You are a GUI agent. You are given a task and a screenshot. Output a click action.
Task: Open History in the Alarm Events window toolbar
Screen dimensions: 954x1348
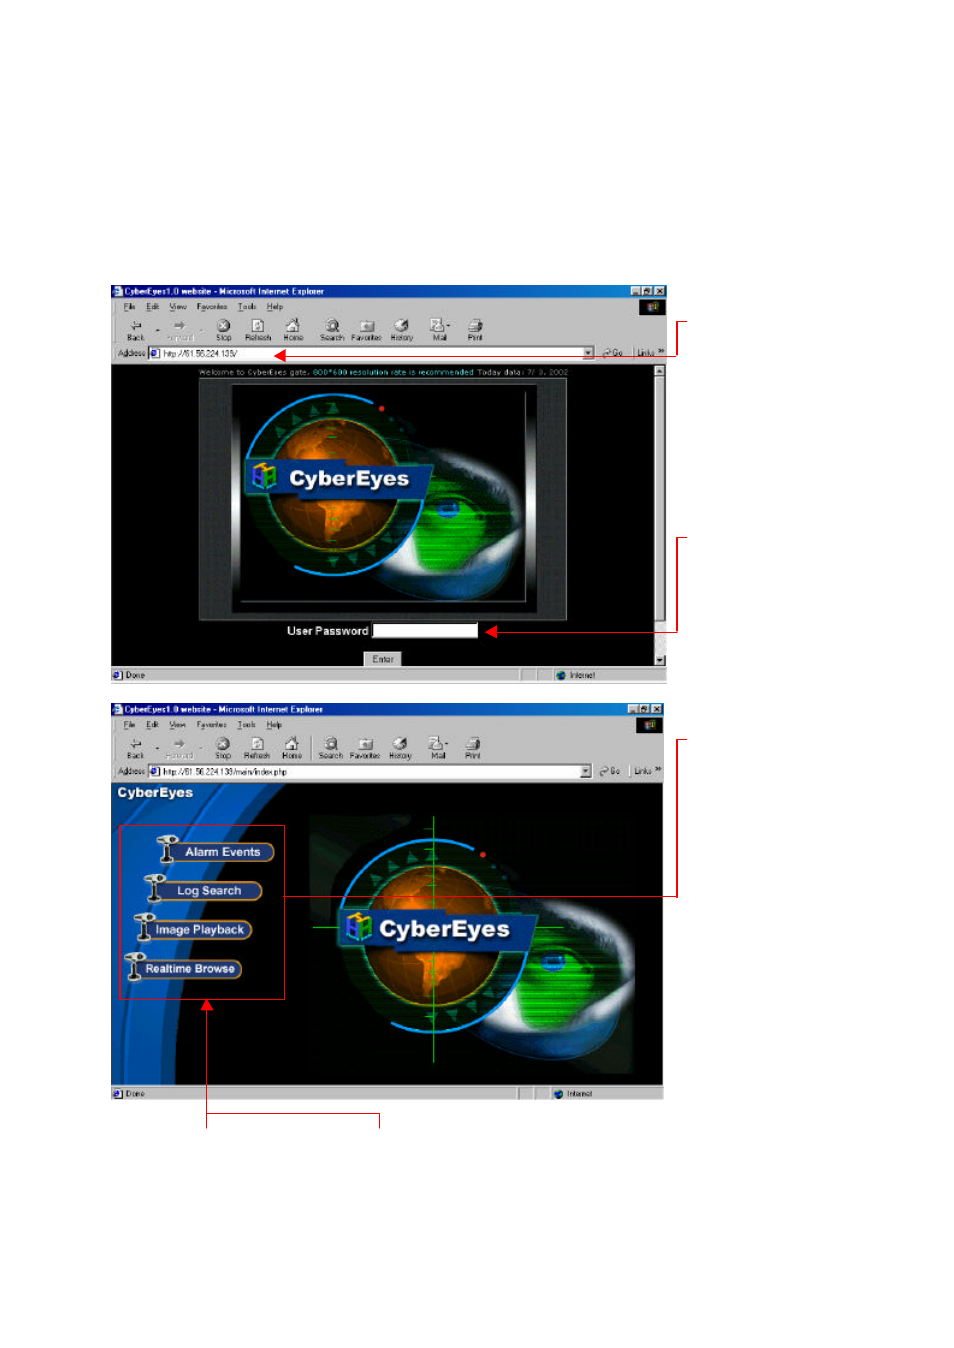click(400, 748)
